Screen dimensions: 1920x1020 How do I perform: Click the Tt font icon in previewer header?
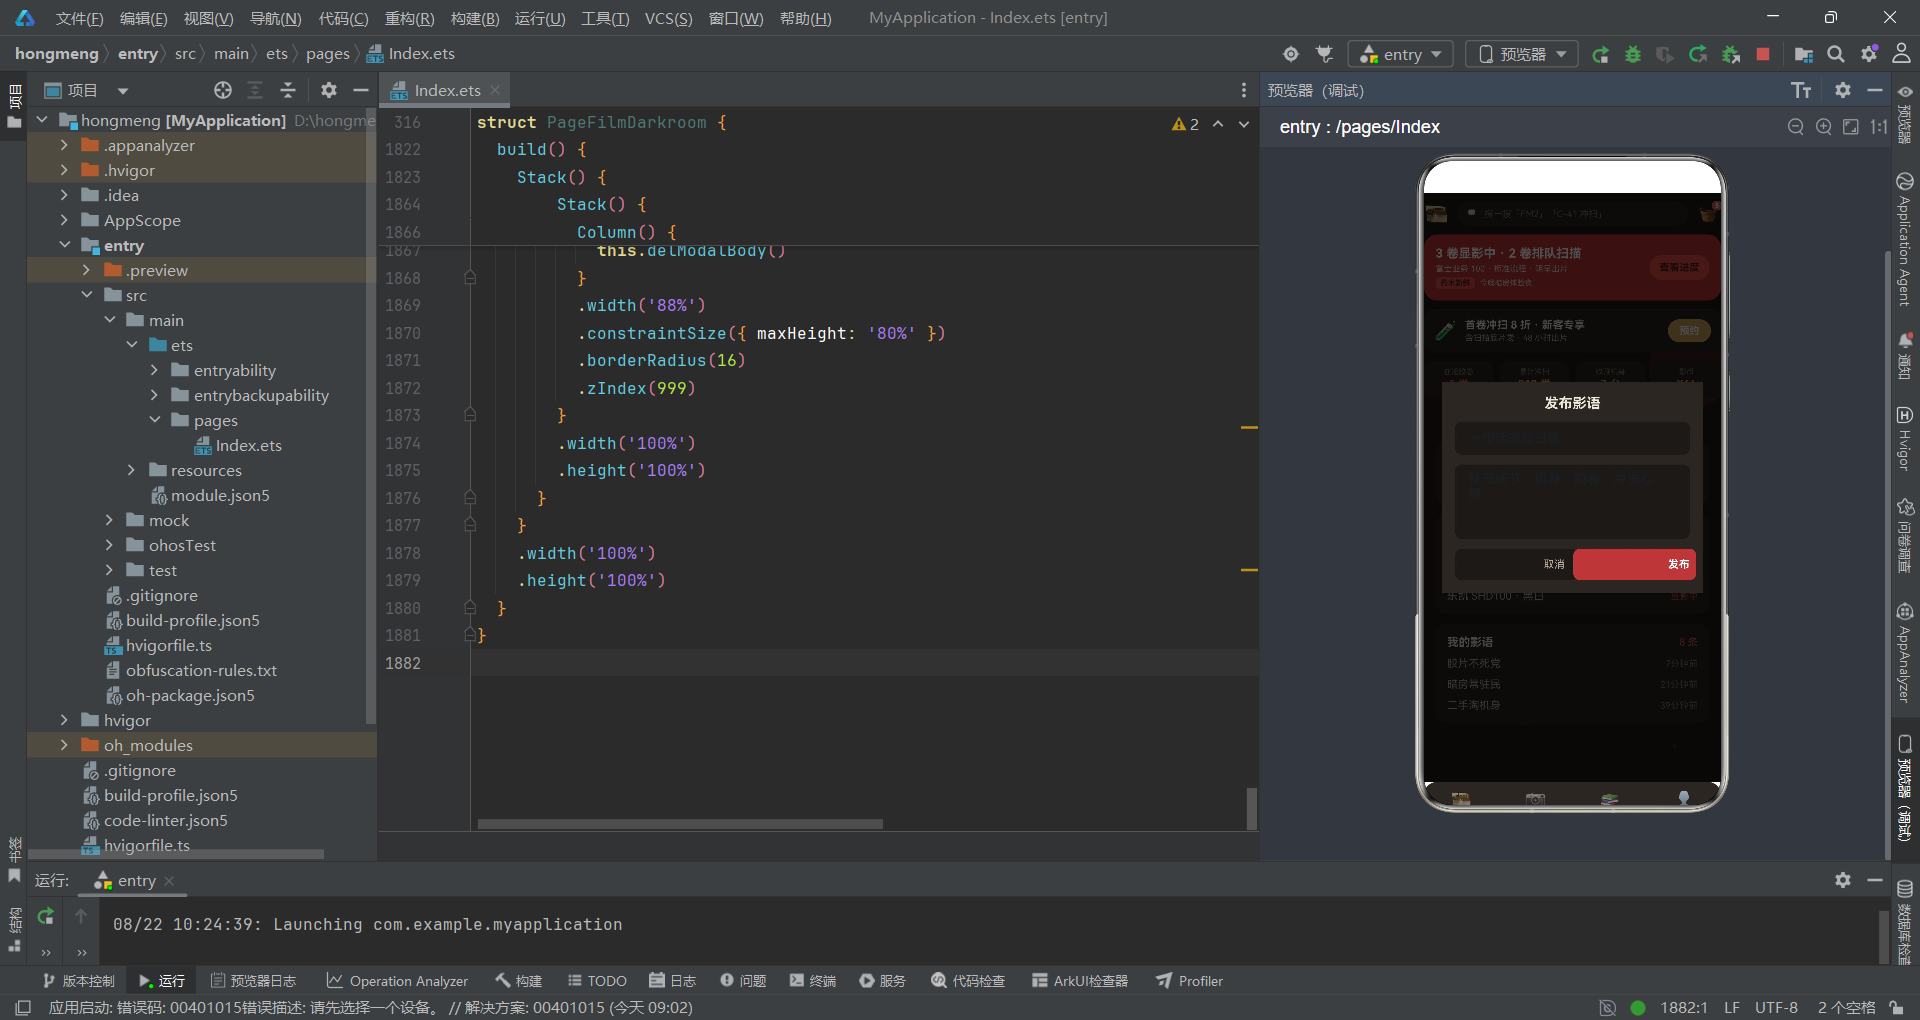click(1801, 91)
